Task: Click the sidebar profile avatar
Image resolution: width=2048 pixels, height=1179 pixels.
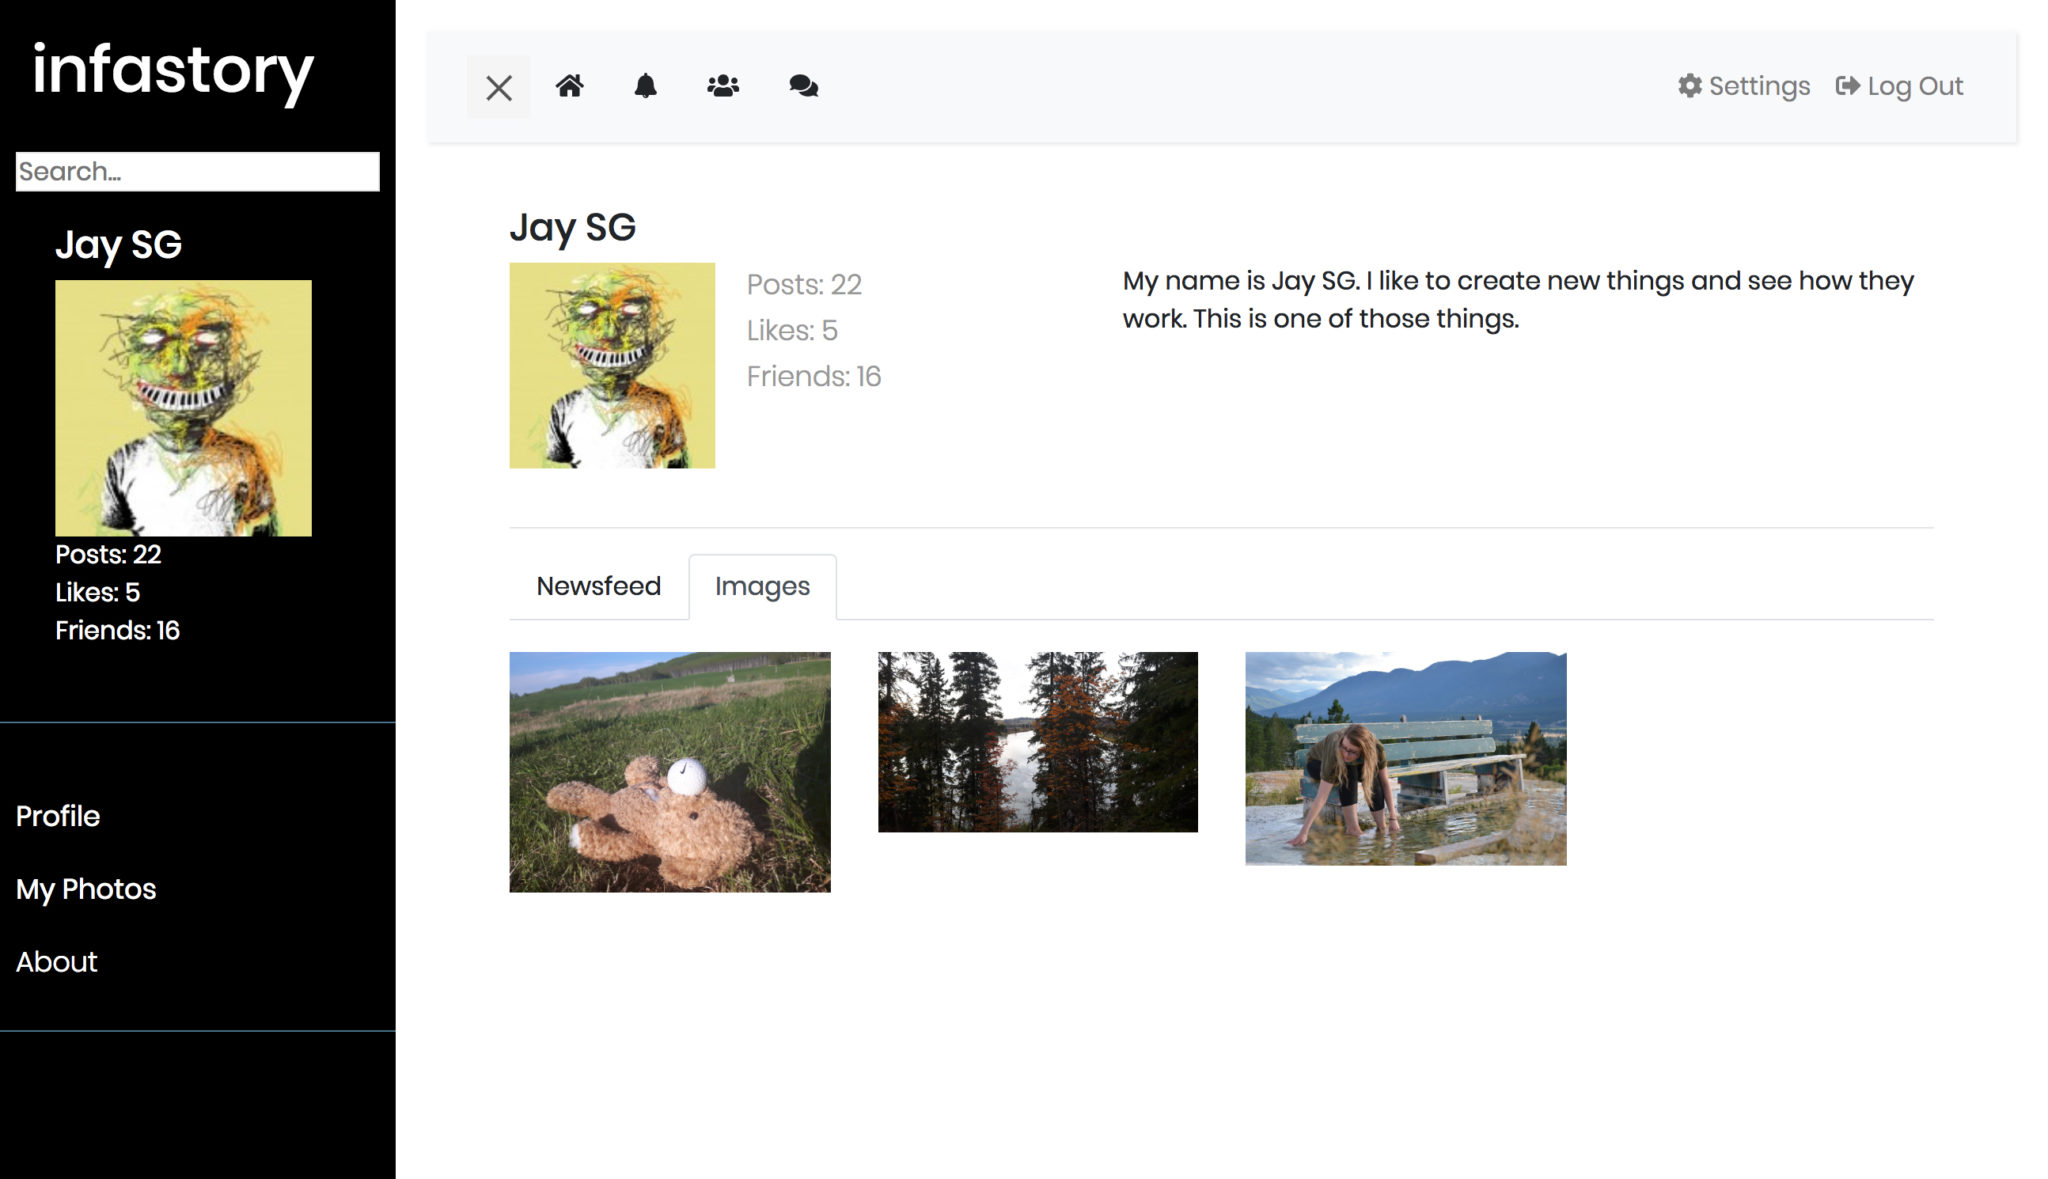Action: 183,408
